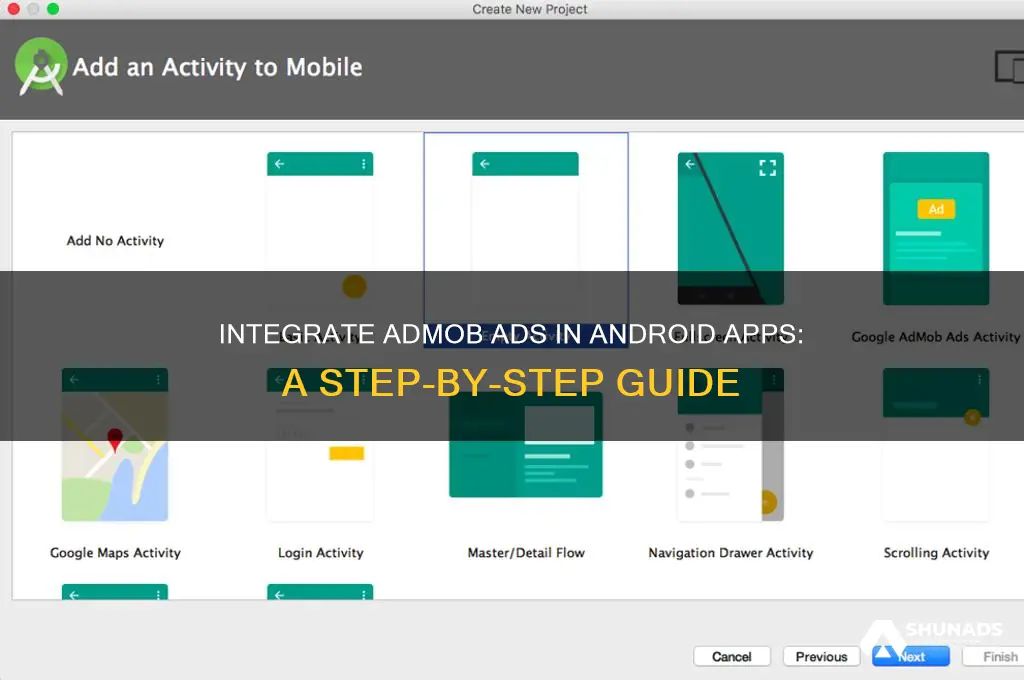The image size is (1024, 680).
Task: Select the Navigation Drawer Activity thumbnail
Action: coord(730,444)
